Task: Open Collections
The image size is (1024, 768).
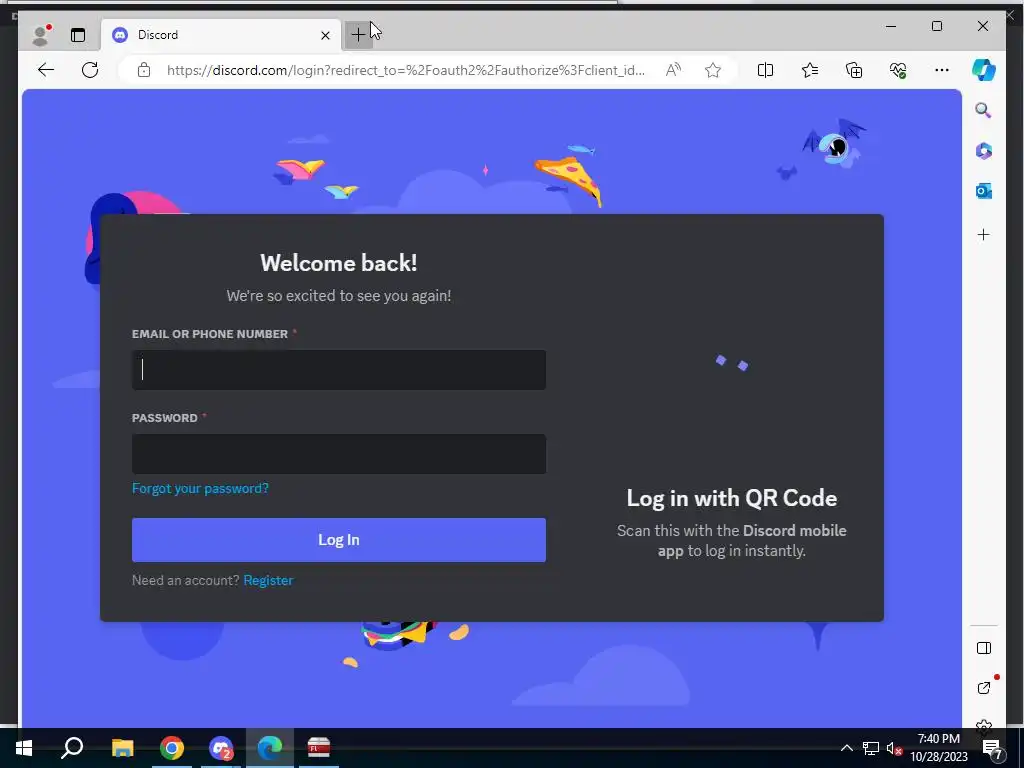Action: (854, 70)
